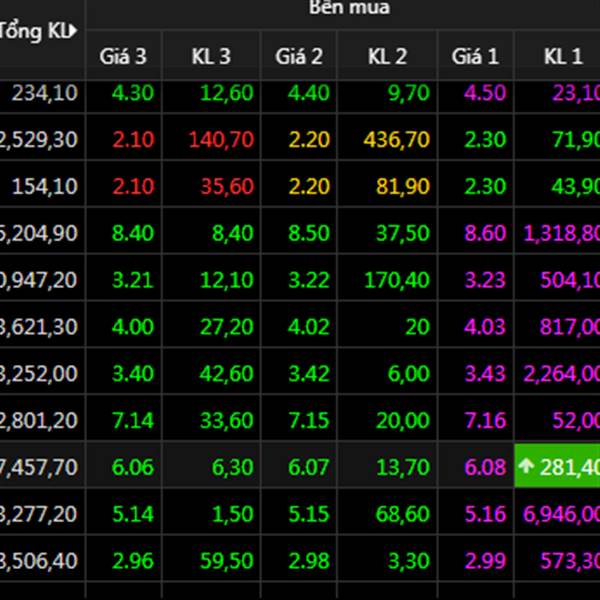Viewport: 600px width, 600px height.
Task: Select volume cell 170,40
Action: (x=397, y=280)
